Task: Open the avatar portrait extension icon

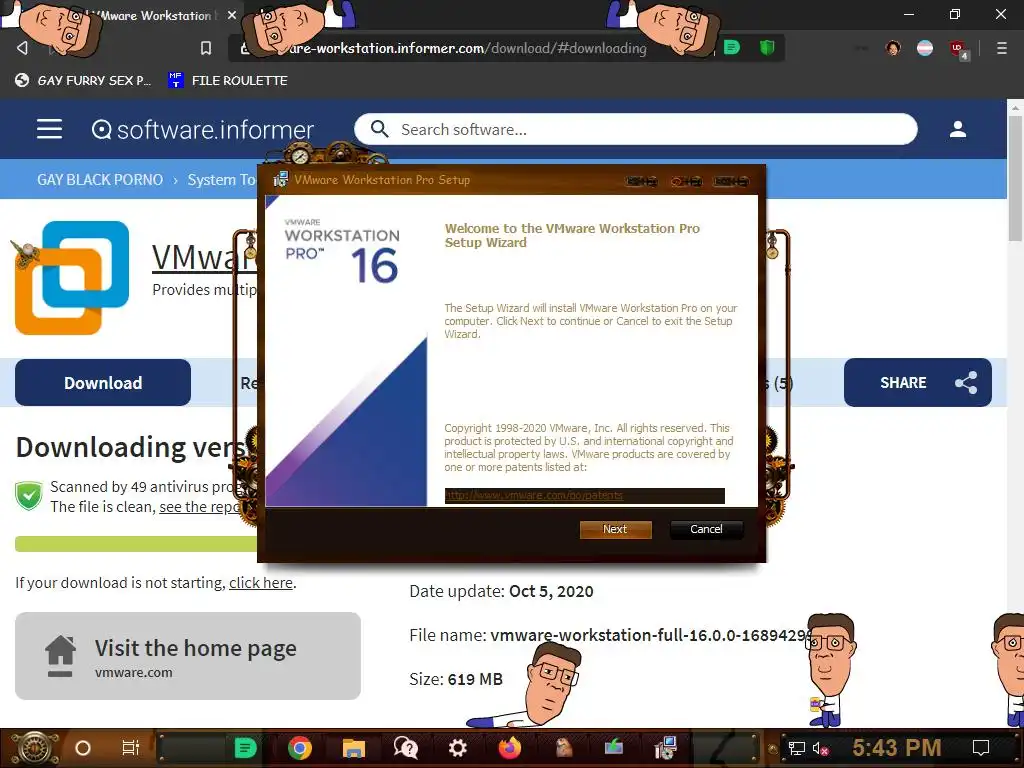Action: click(893, 48)
